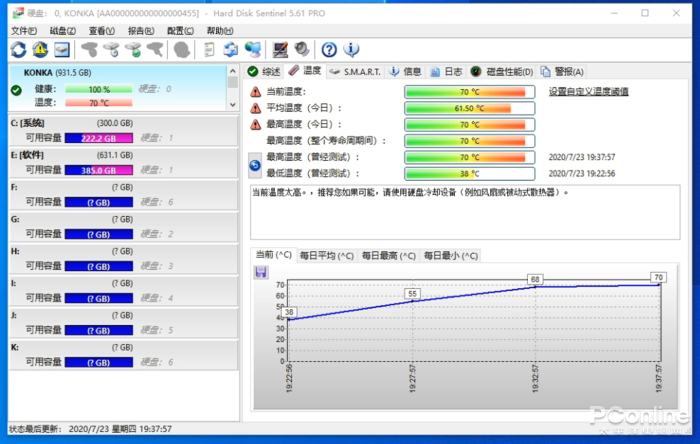This screenshot has width=700, height=444.
Task: Click the blue help question mark icon
Action: 329,49
